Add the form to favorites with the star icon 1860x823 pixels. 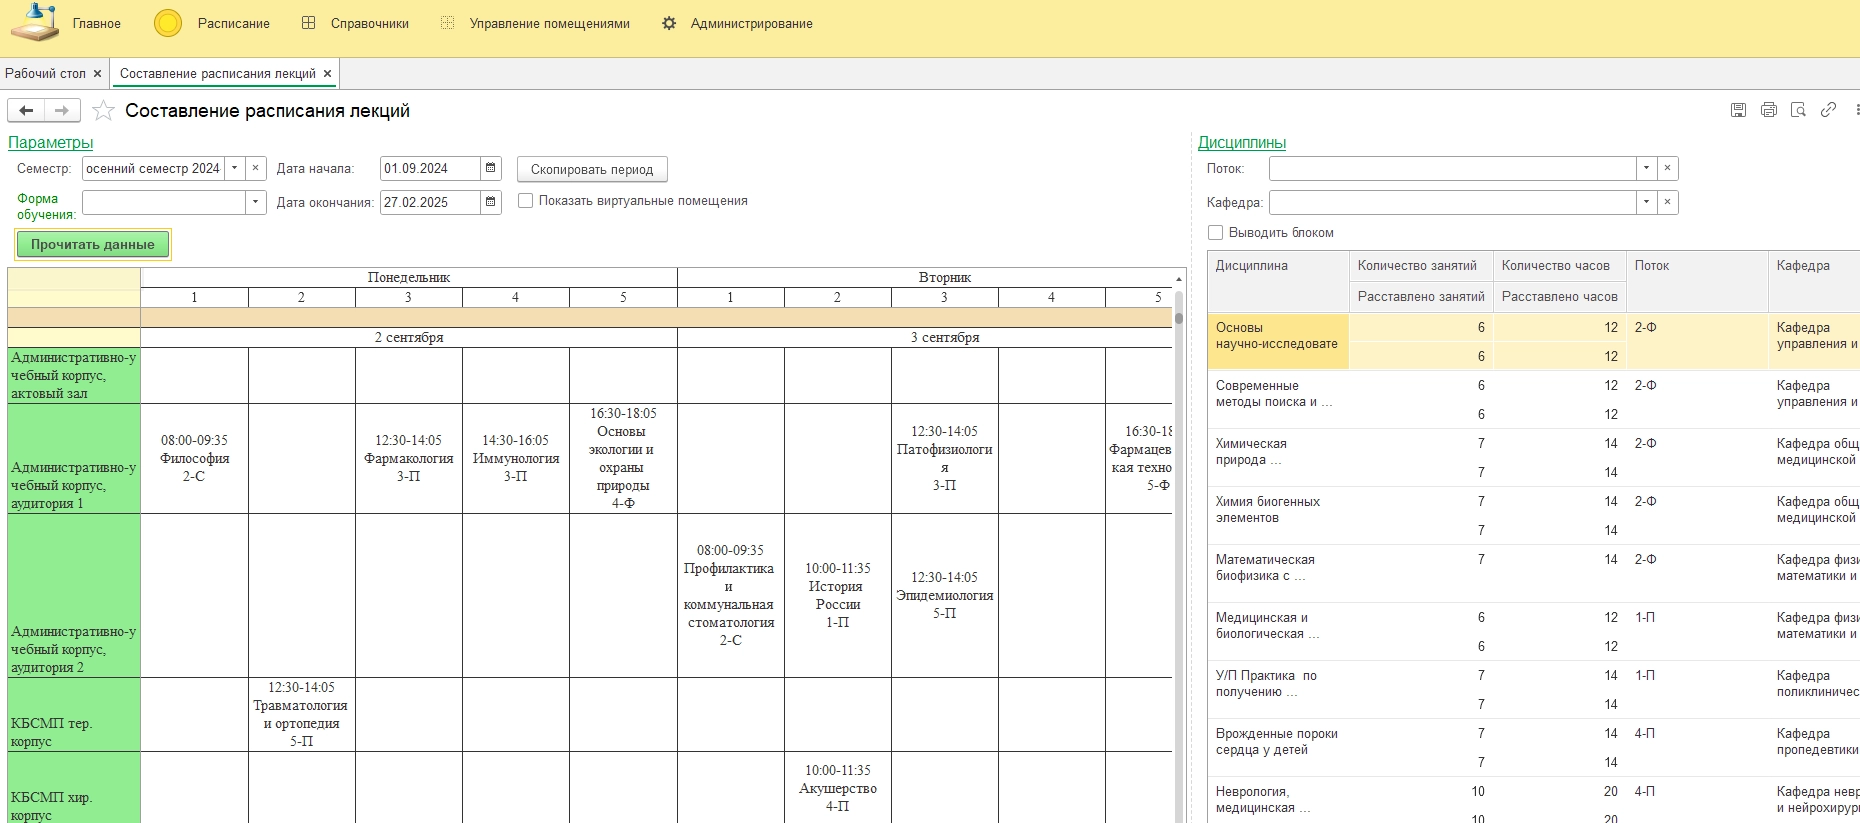click(103, 111)
